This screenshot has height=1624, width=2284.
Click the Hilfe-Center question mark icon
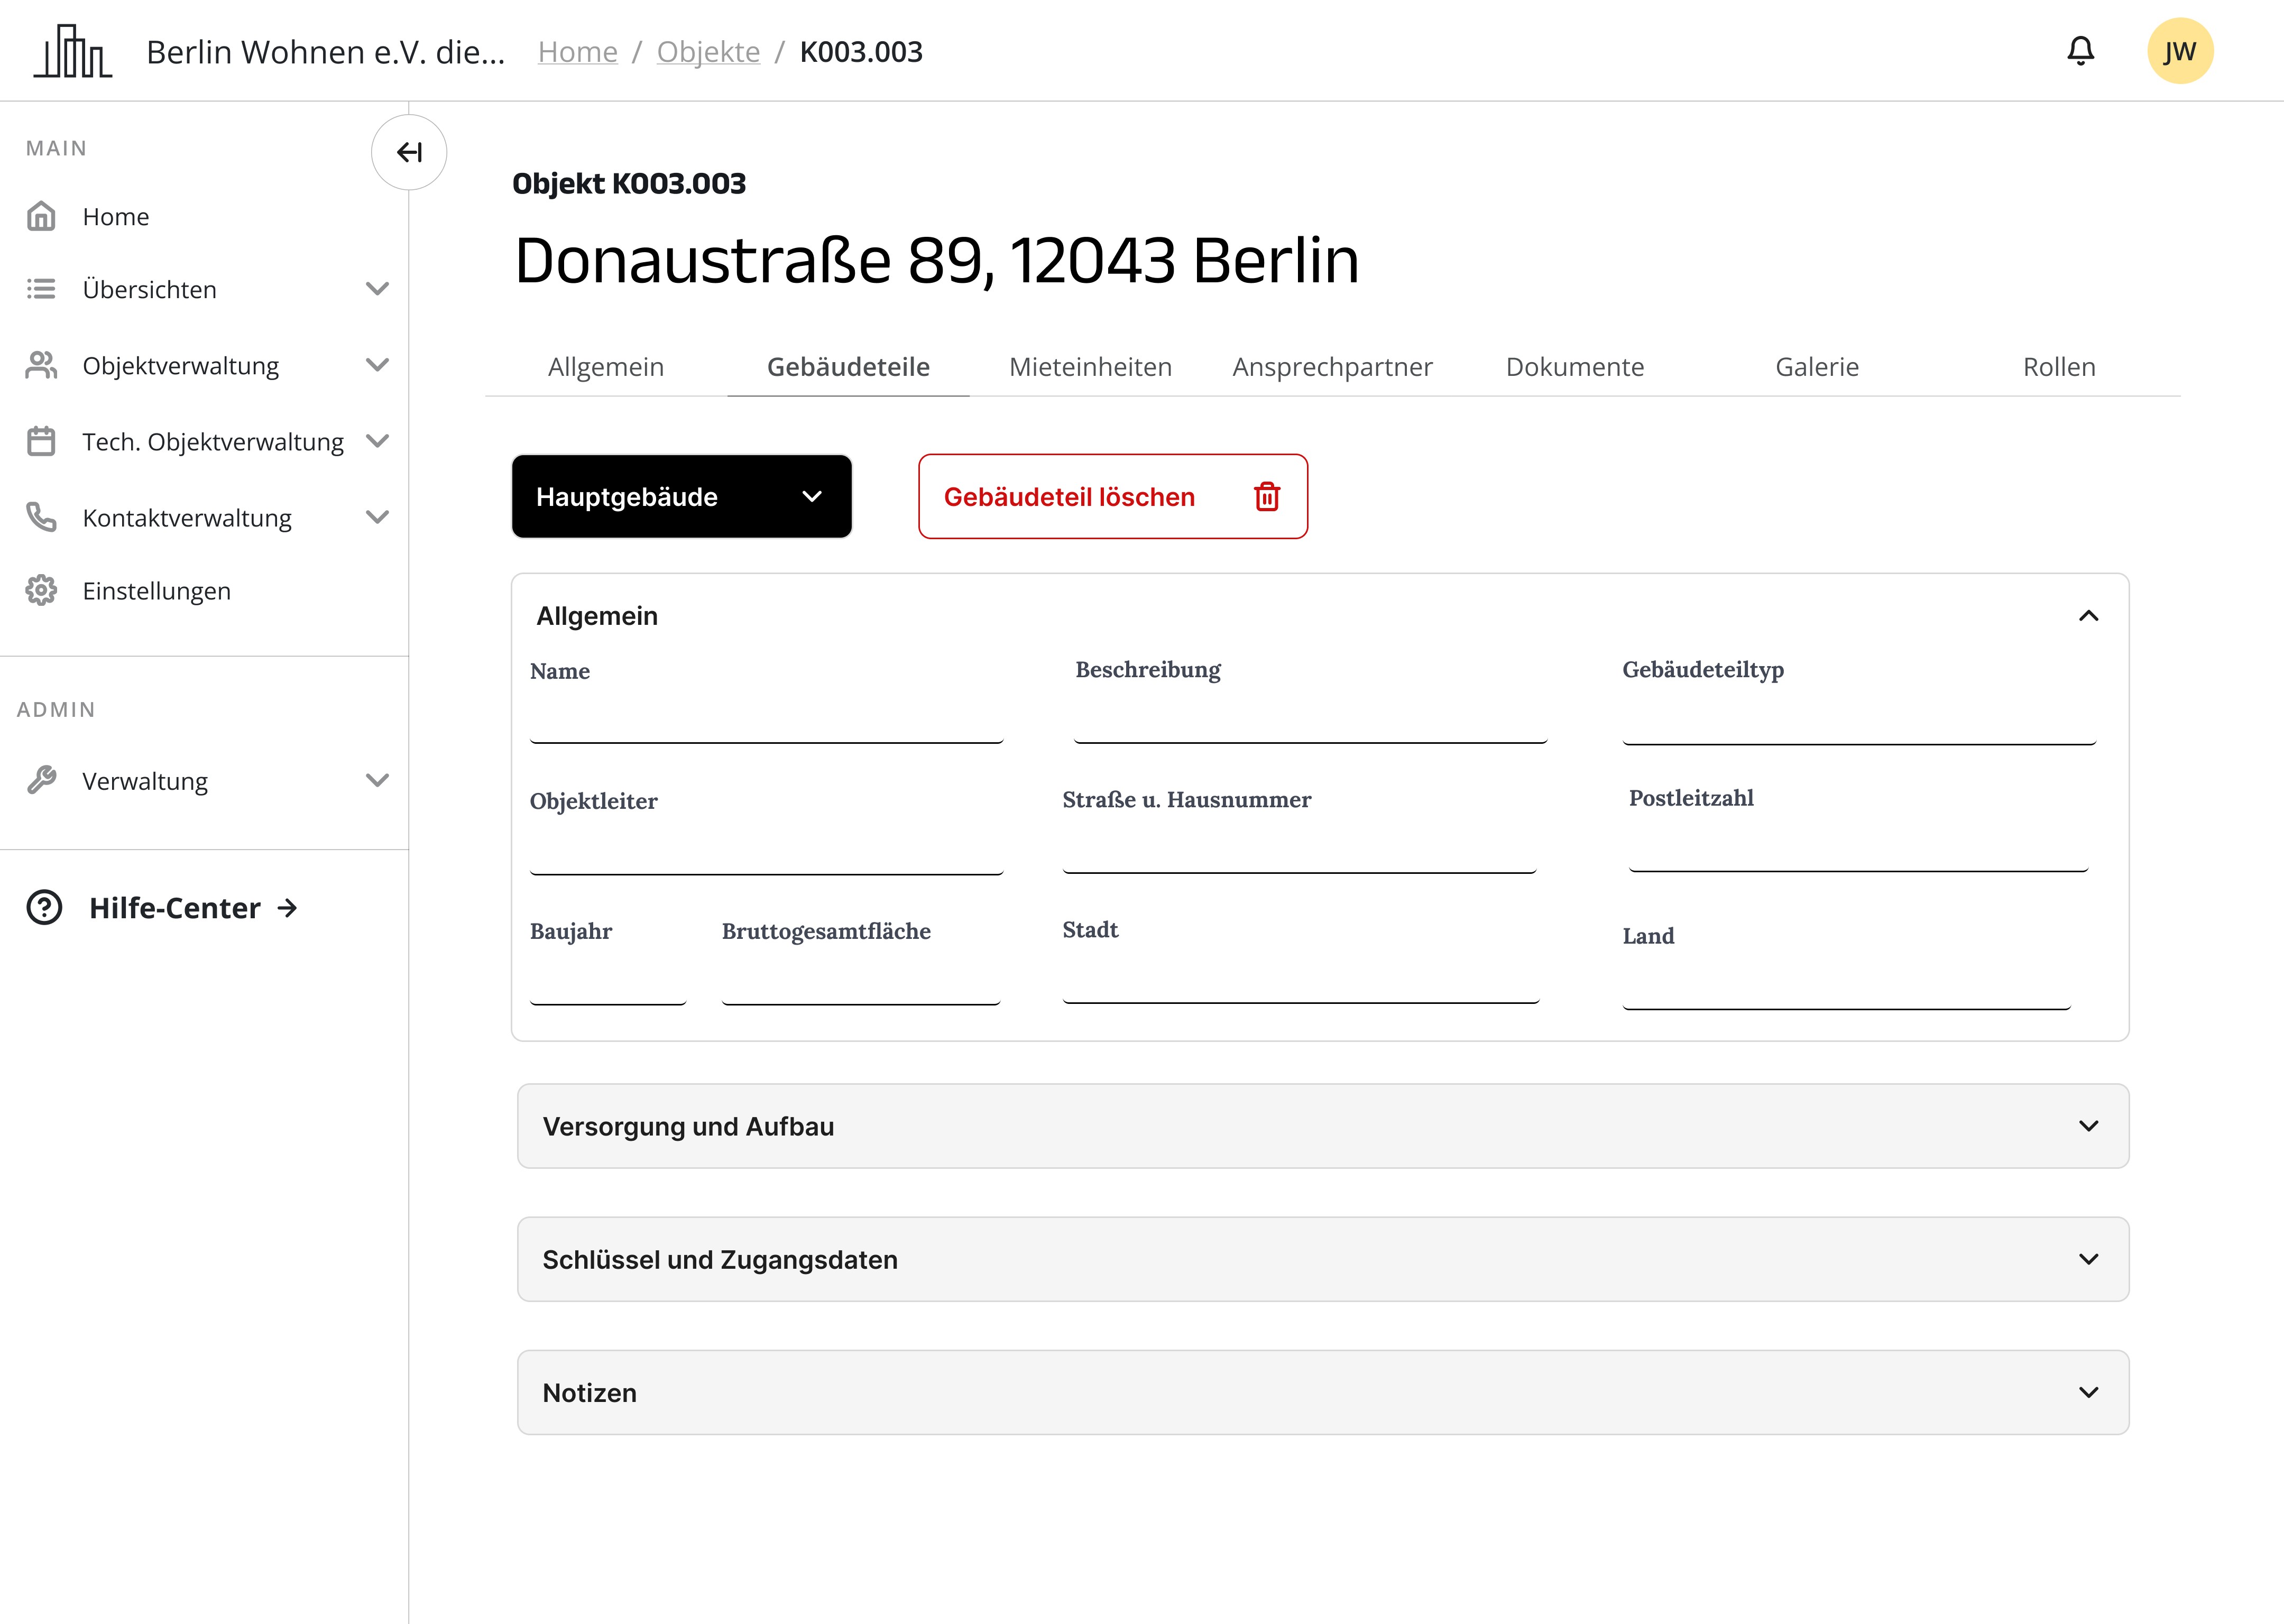44,907
